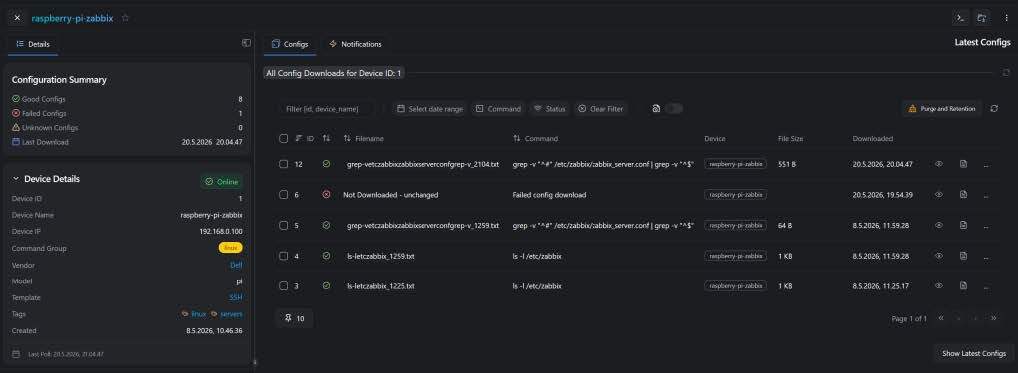Image resolution: width=1018 pixels, height=373 pixels.
Task: Select the checkbox for config ID 12
Action: click(283, 164)
